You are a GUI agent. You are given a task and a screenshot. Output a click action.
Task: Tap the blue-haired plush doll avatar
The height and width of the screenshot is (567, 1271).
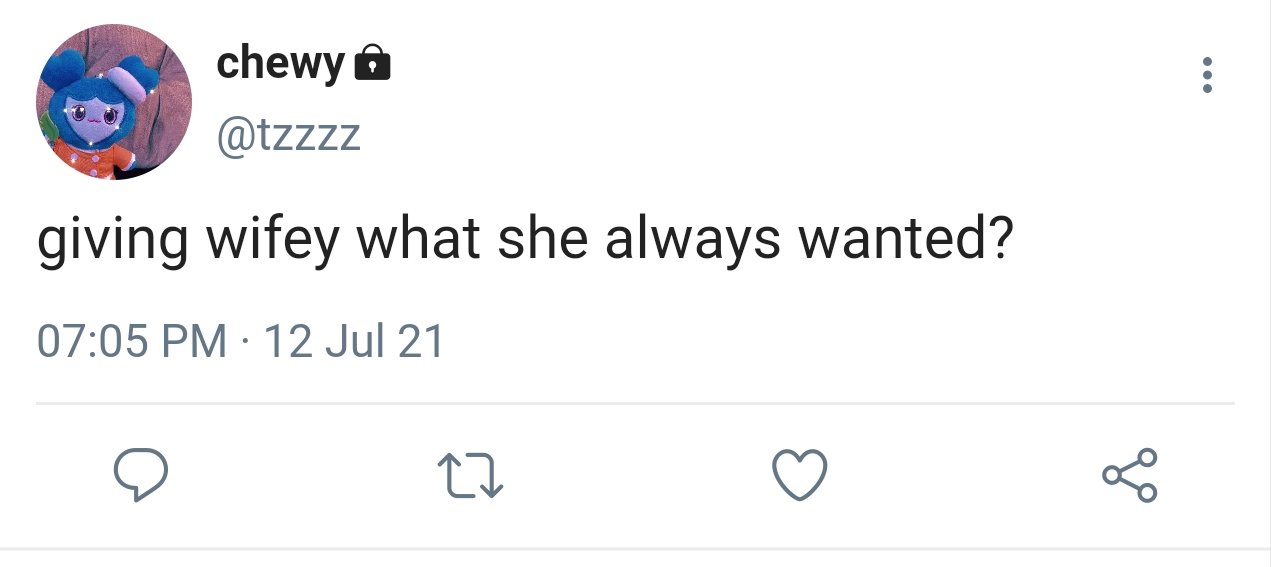[115, 102]
